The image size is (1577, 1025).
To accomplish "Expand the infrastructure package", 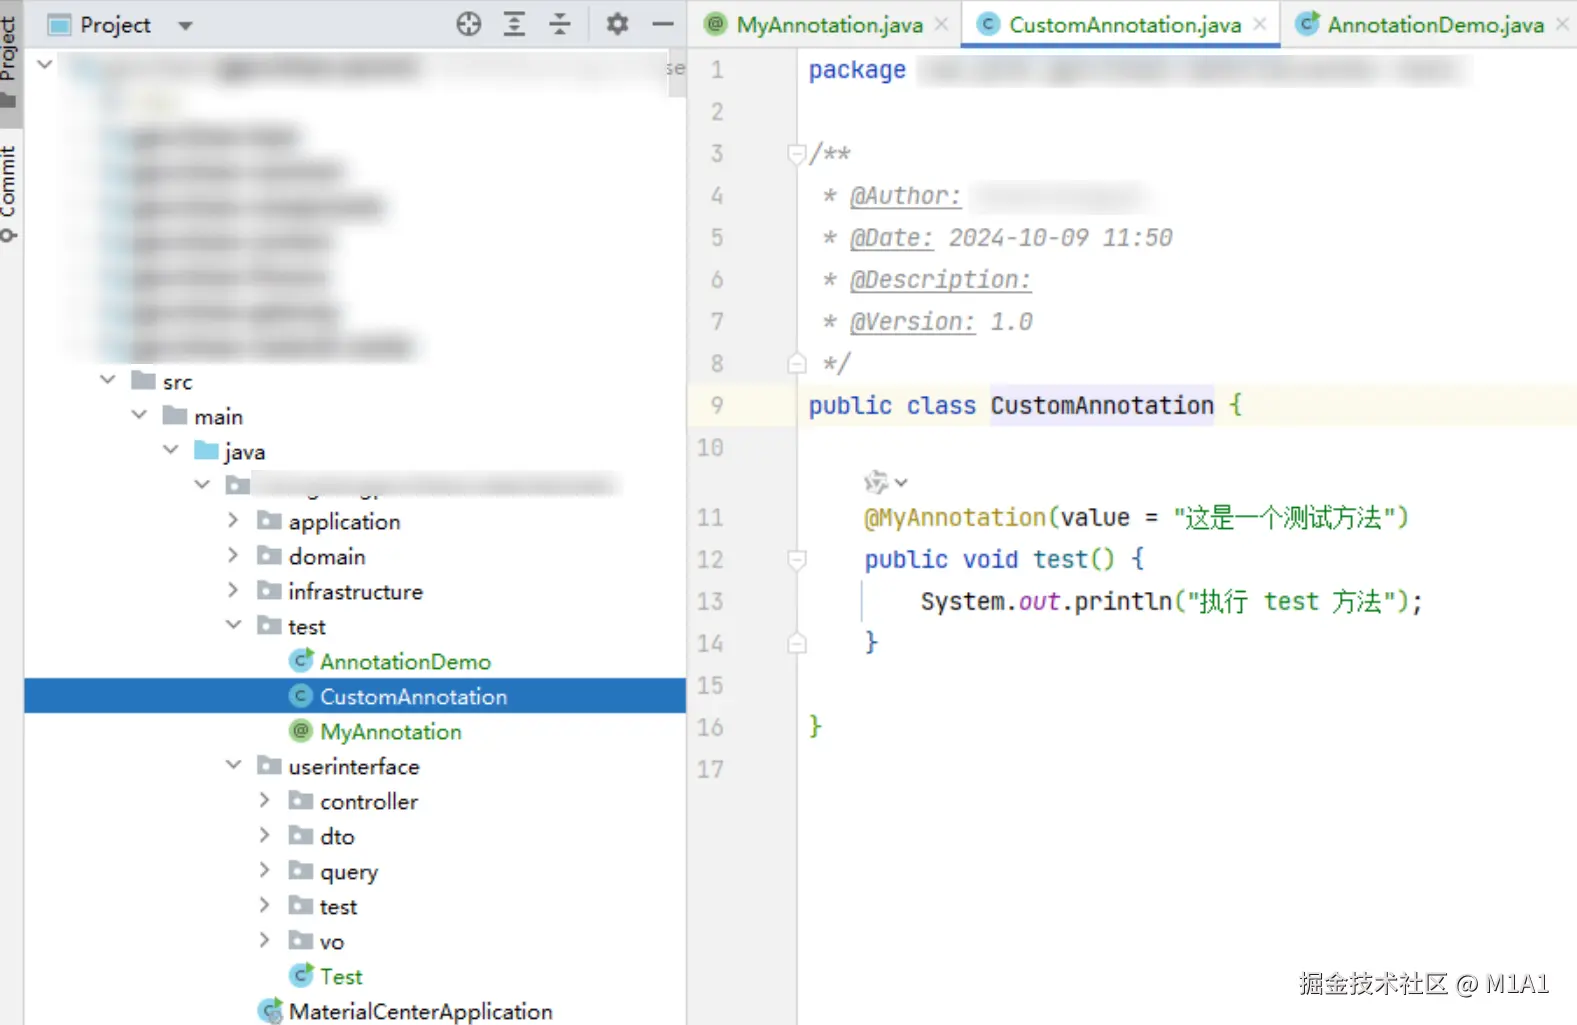I will [233, 590].
